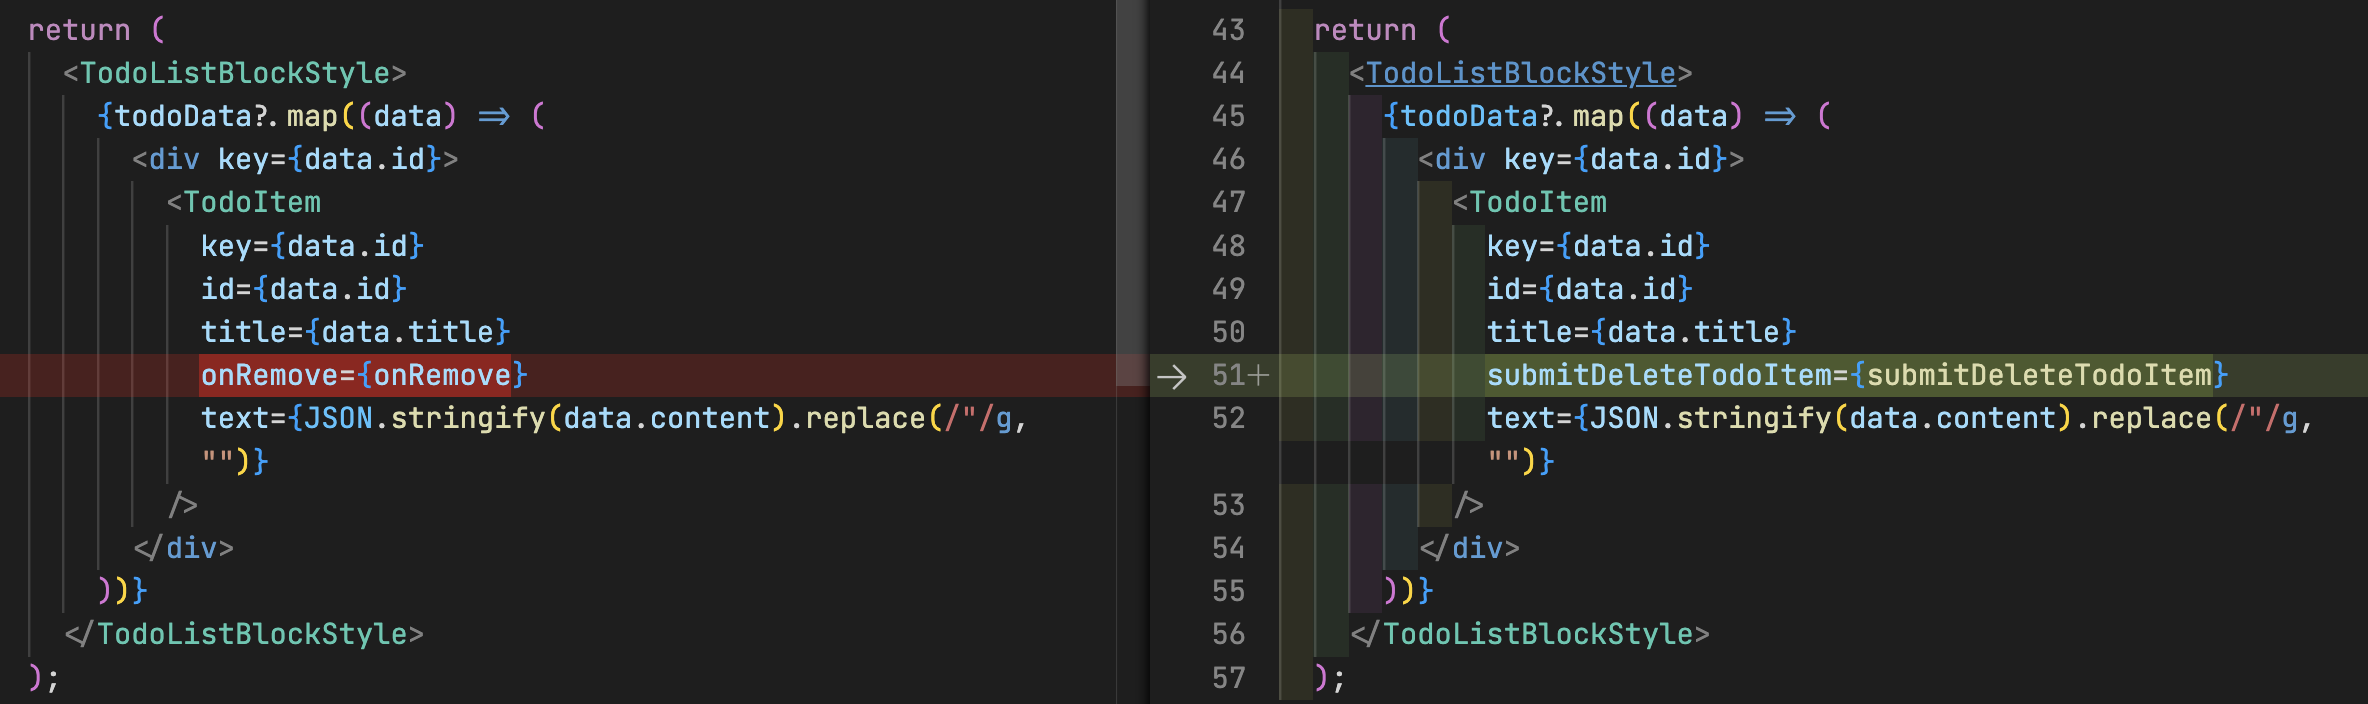Viewport: 2368px width, 704px height.
Task: Click '{todoData?.map((data) =>' on line 45
Action: coord(1590,116)
